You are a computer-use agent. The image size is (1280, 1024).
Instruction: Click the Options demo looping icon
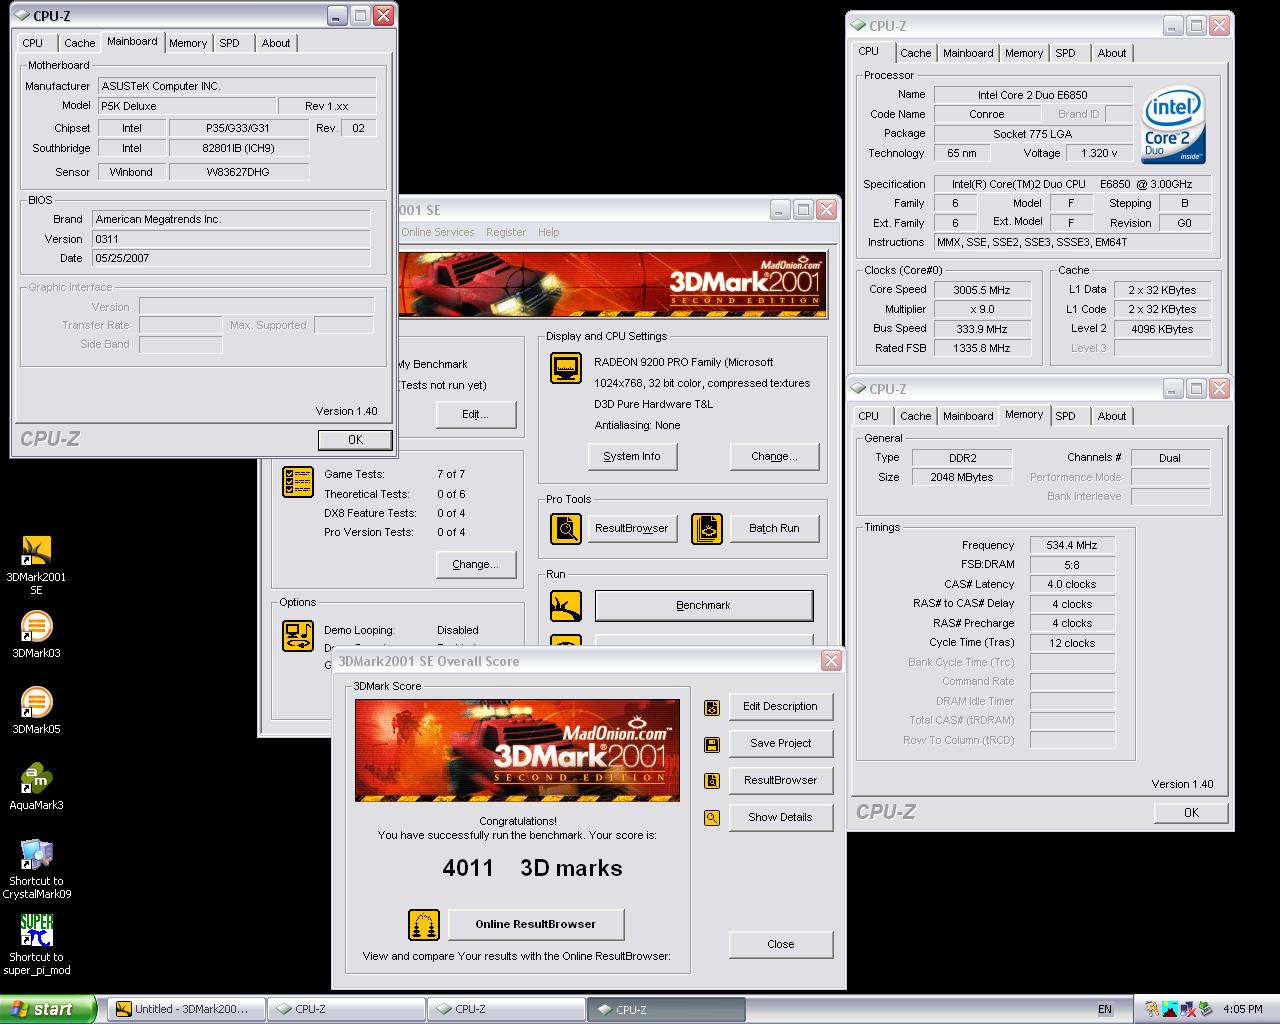pyautogui.click(x=298, y=636)
